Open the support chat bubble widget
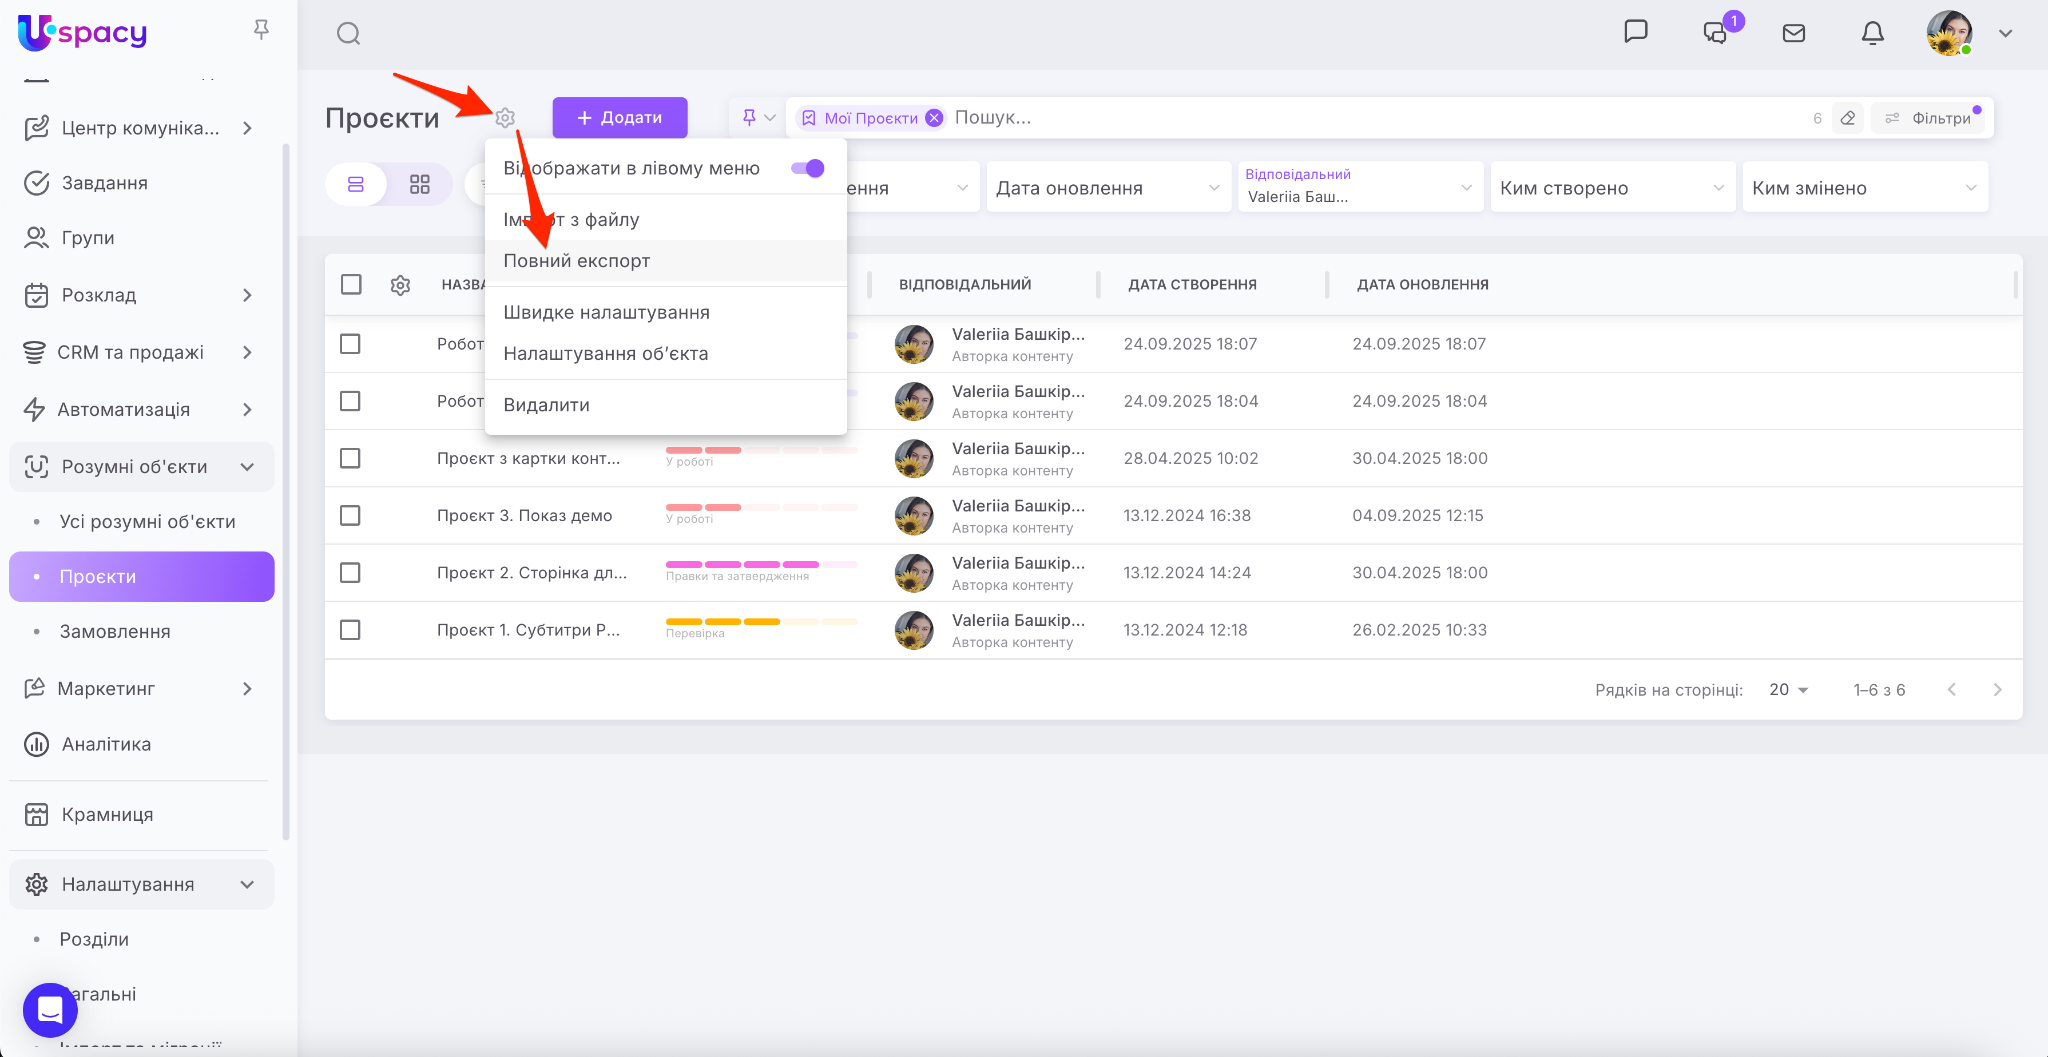This screenshot has width=2048, height=1057. coord(50,1009)
